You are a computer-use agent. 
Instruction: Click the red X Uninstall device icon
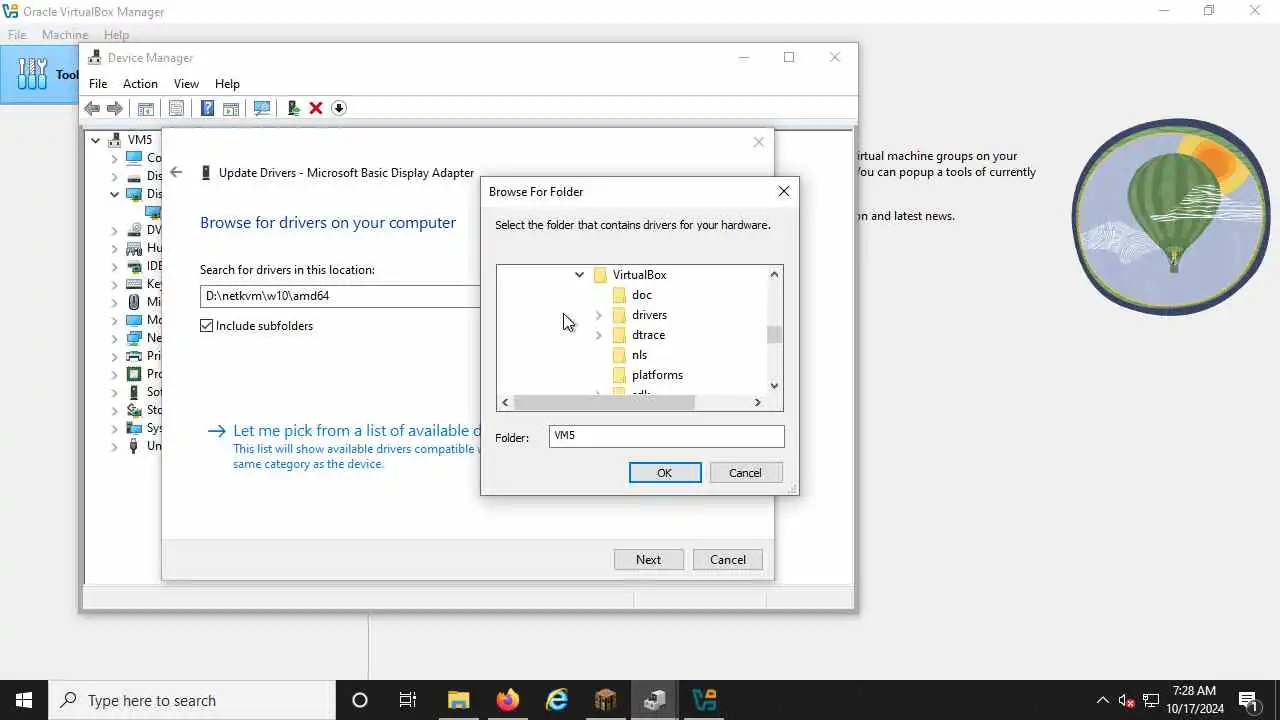coord(316,108)
